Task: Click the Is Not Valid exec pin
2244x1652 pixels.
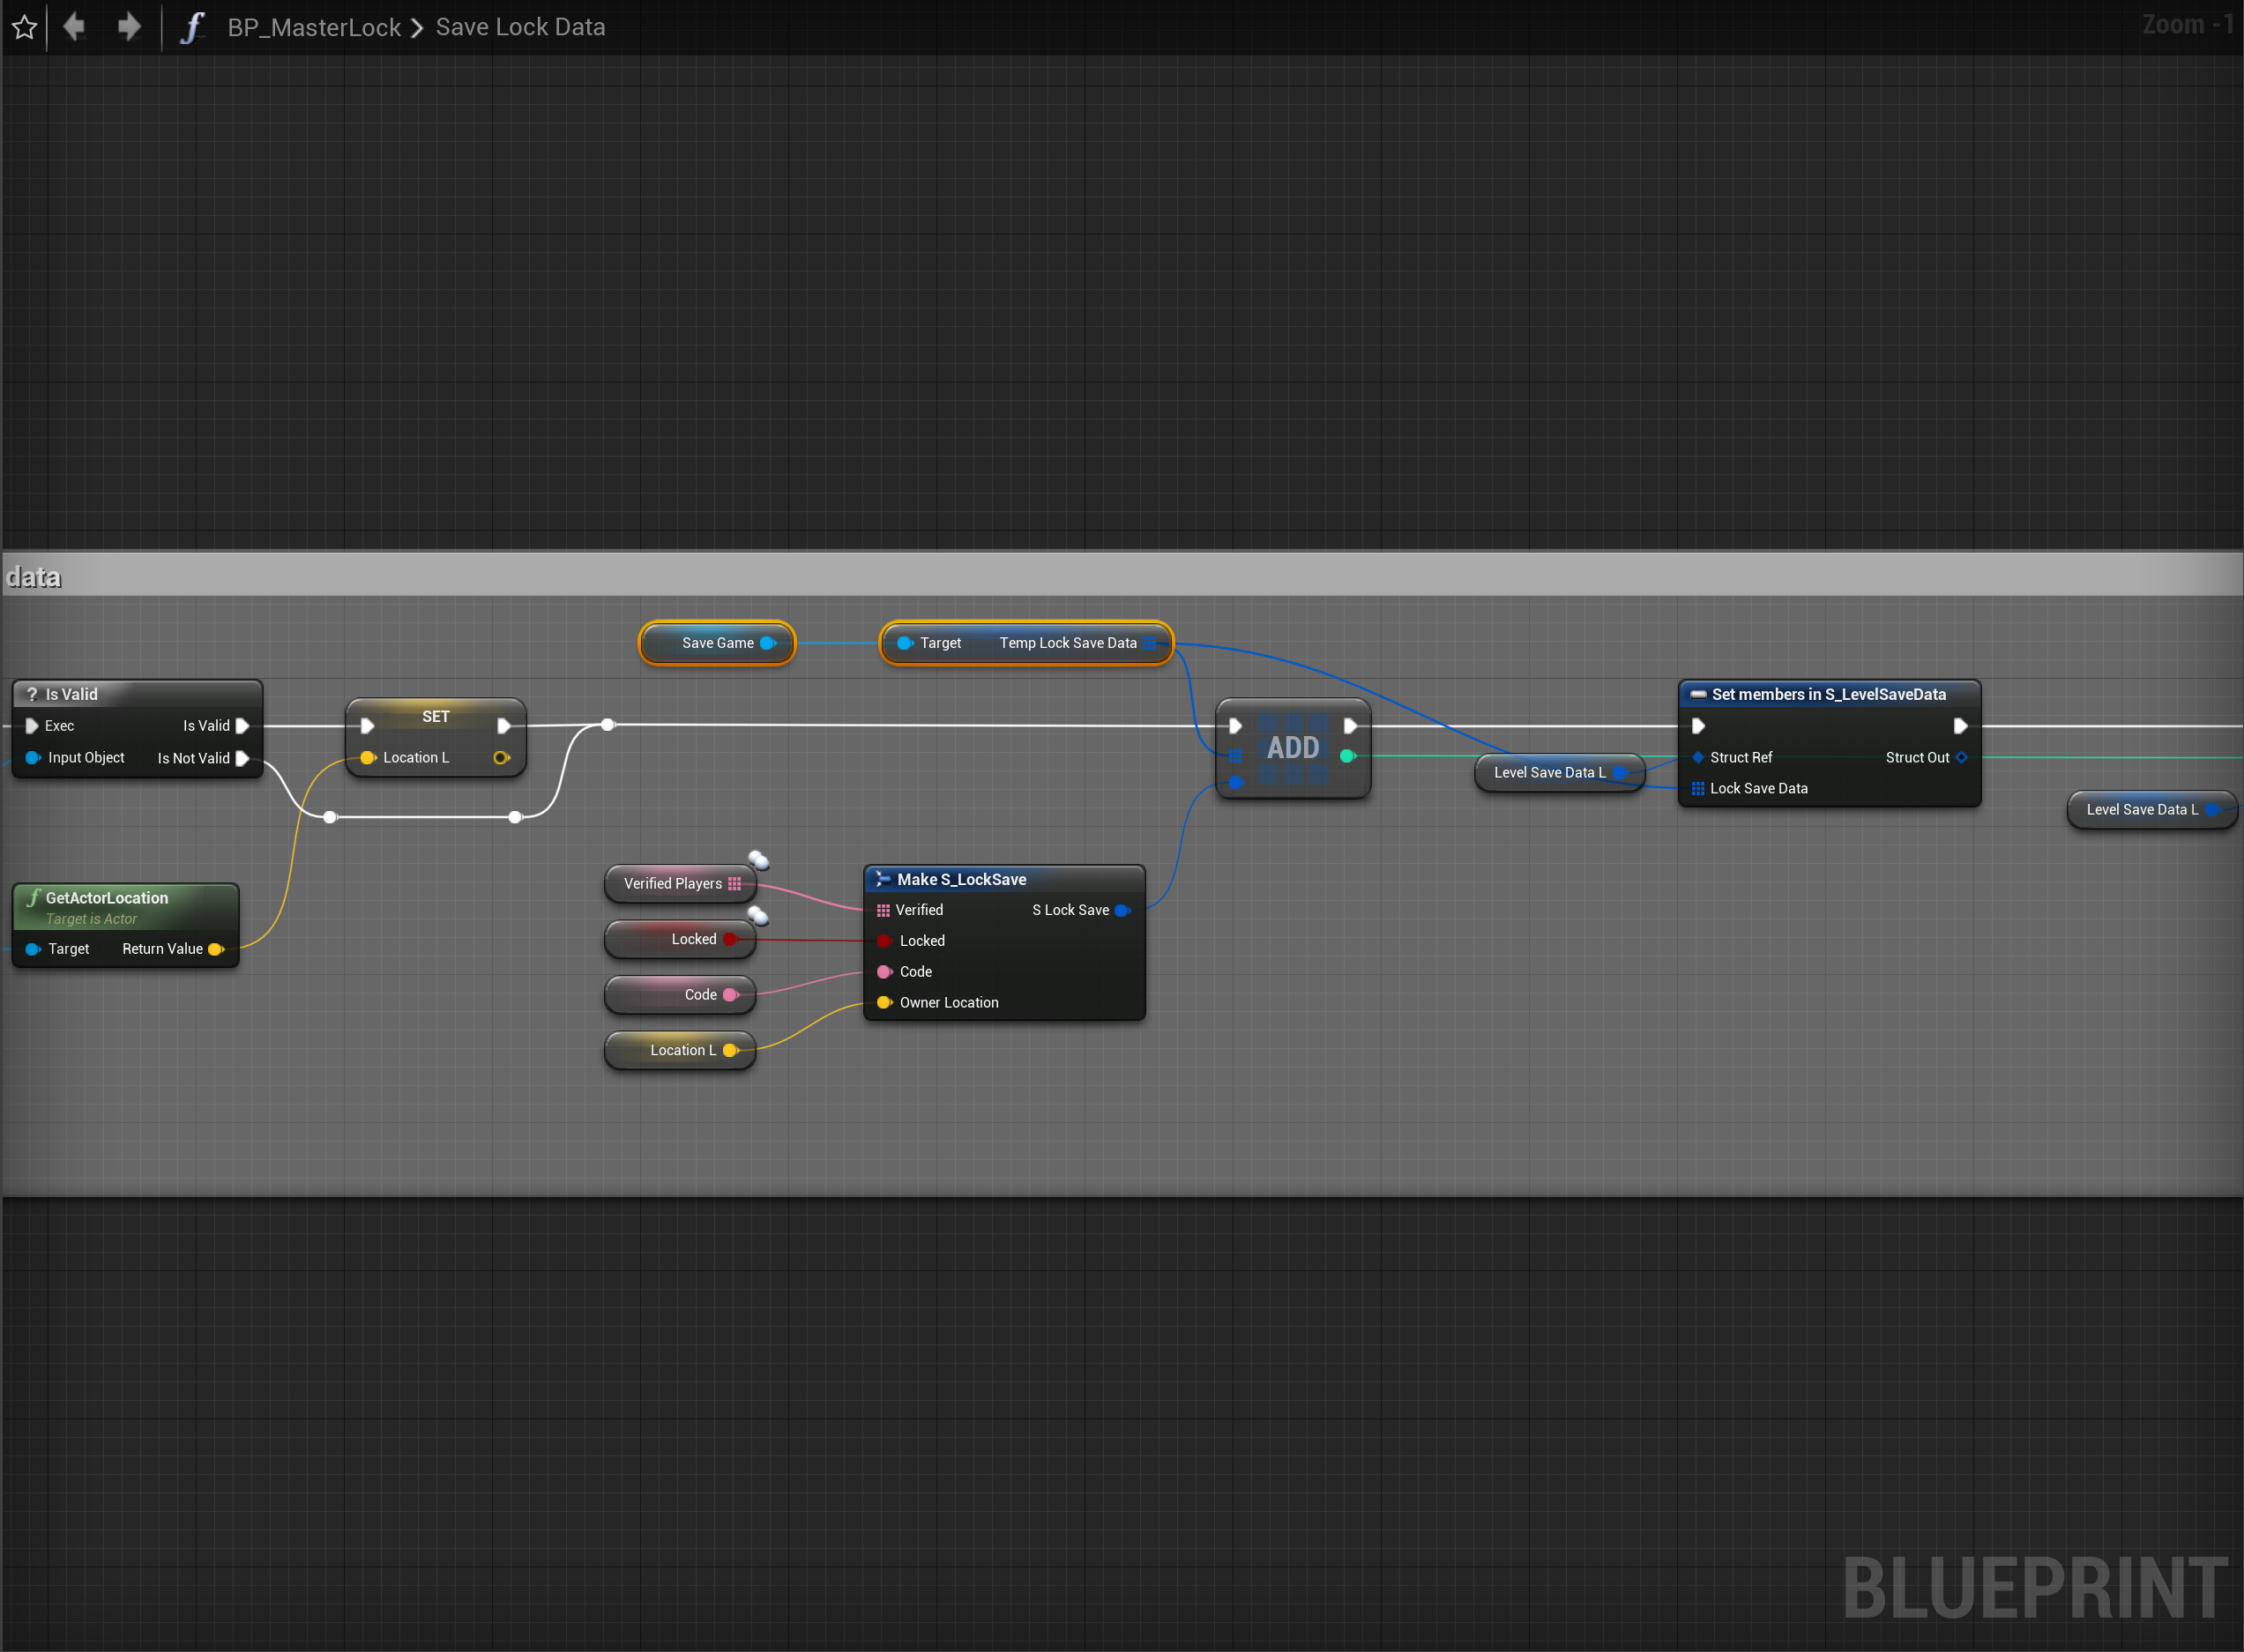Action: pyautogui.click(x=242, y=758)
